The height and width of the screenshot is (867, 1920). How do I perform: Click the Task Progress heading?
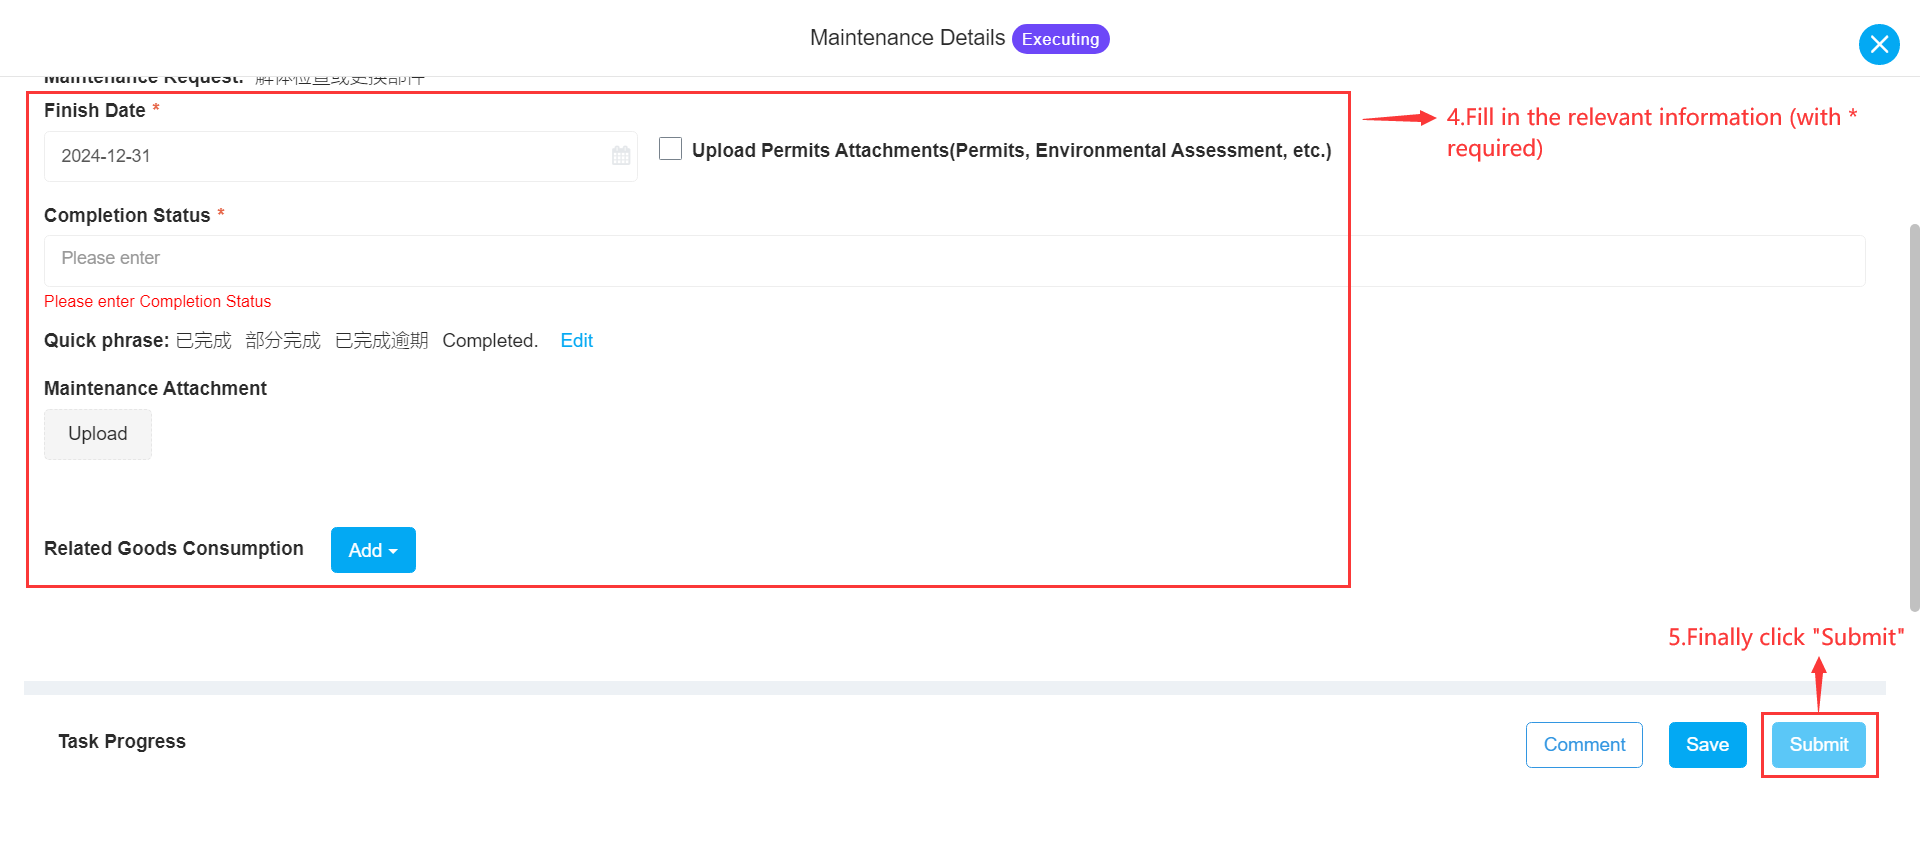(122, 742)
